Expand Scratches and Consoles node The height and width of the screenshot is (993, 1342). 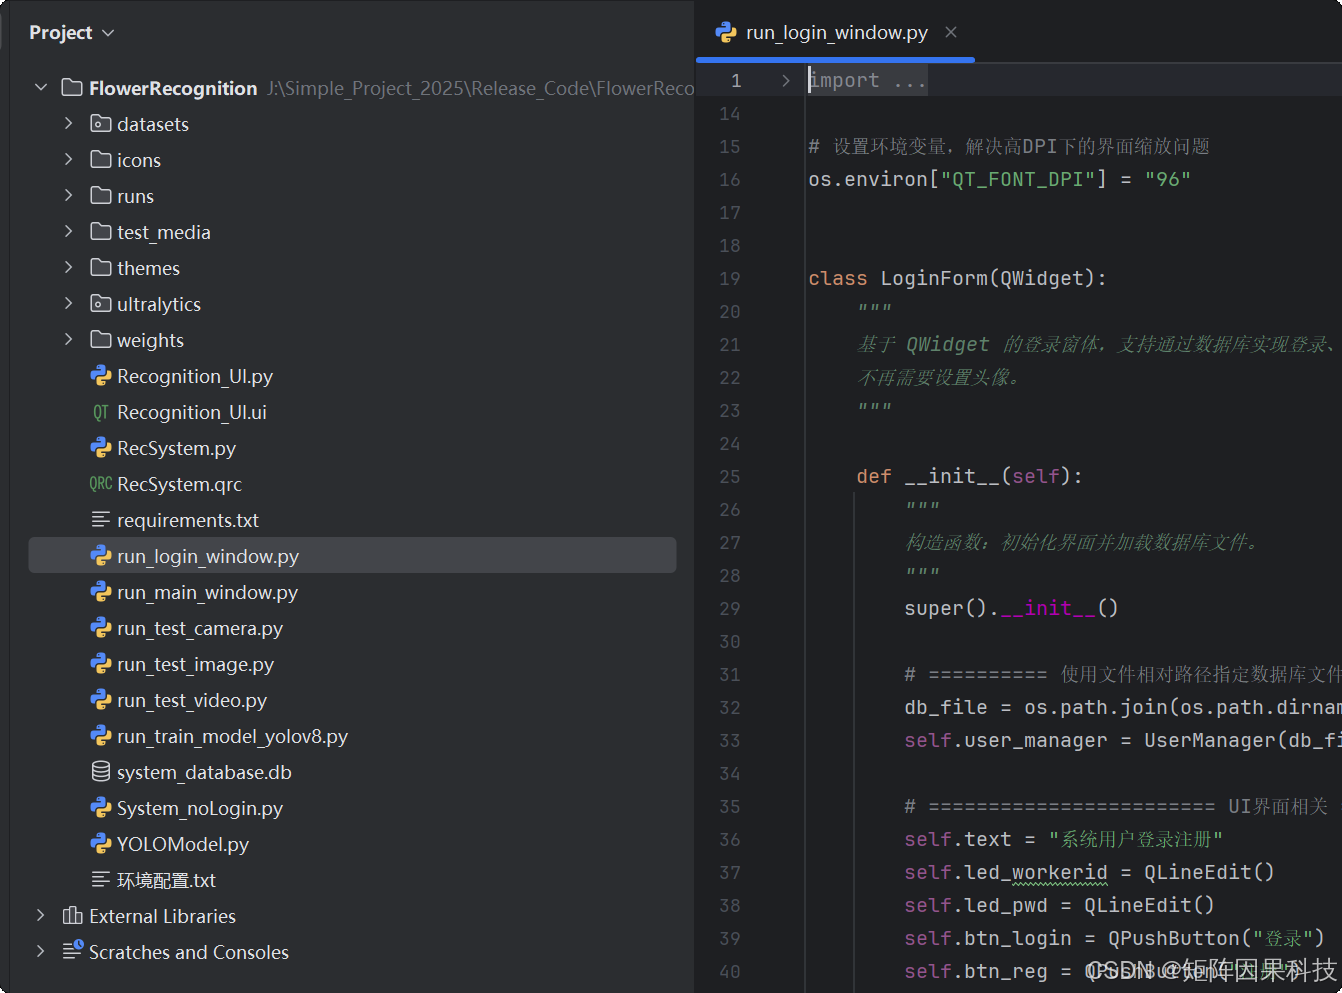(x=40, y=952)
